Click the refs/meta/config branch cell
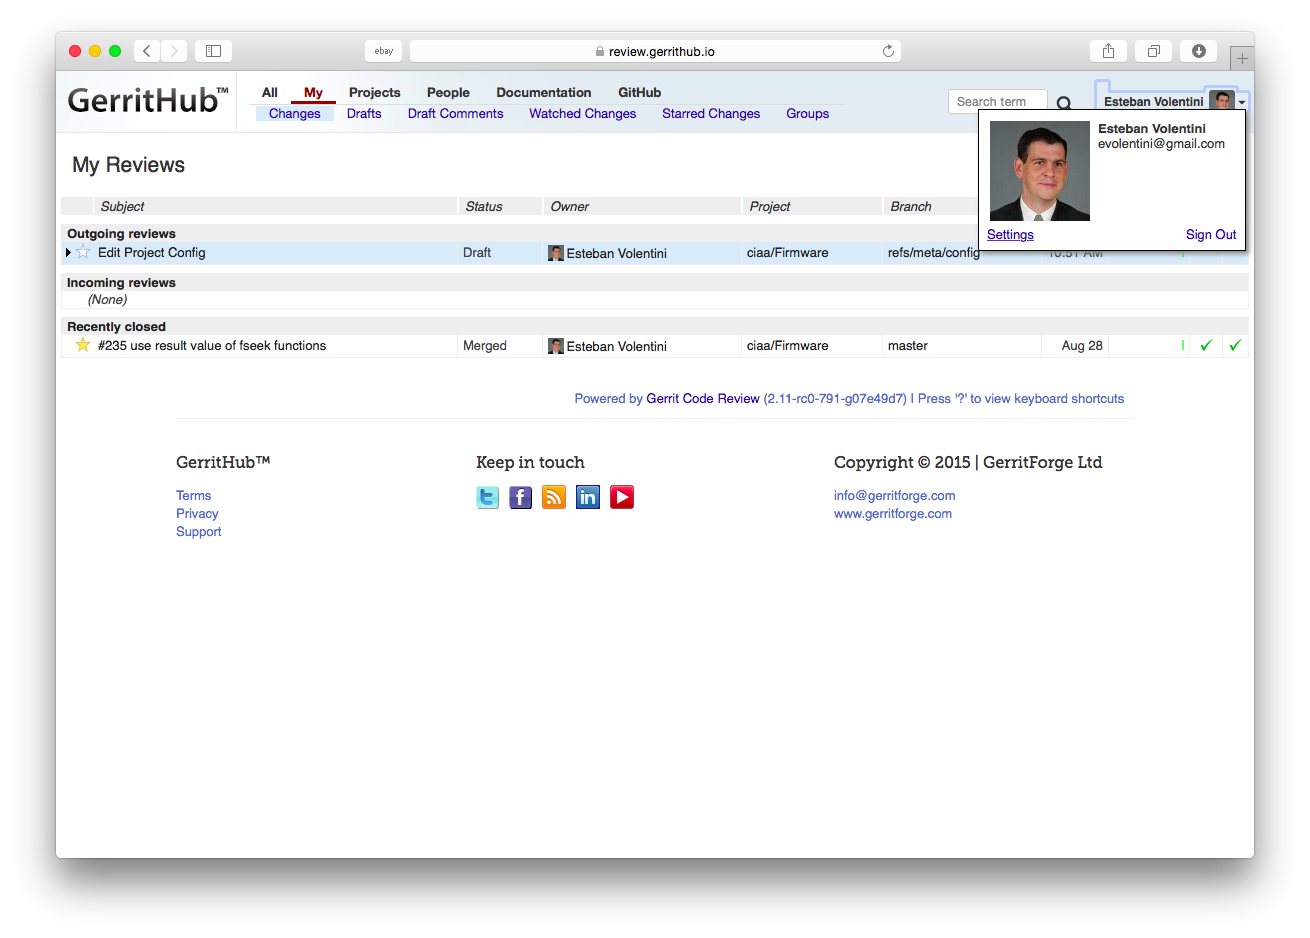The image size is (1310, 938). click(934, 253)
